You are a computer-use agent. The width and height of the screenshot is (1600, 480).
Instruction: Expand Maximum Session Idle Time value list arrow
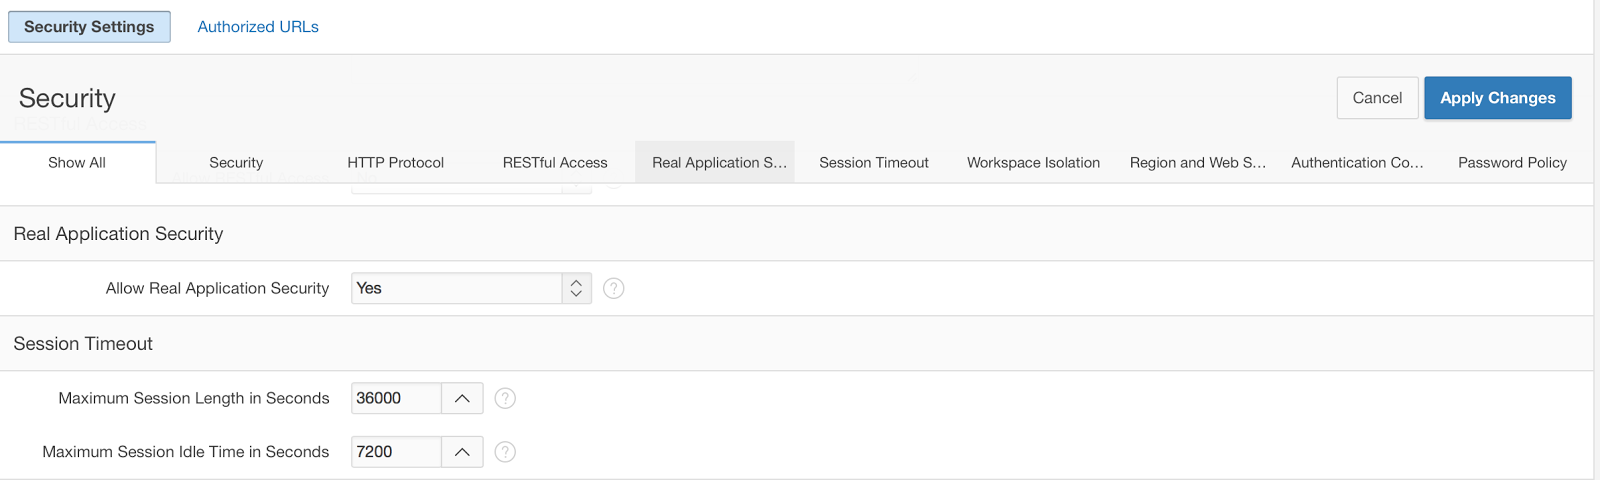[462, 452]
